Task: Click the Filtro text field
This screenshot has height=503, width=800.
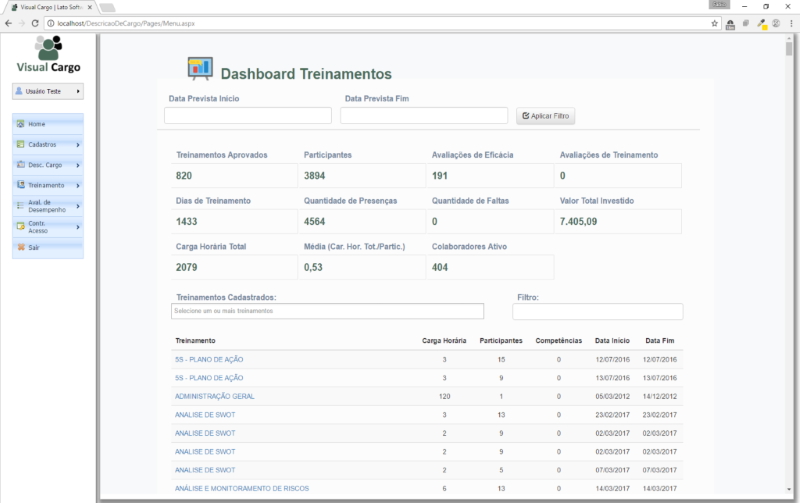Action: click(597, 311)
